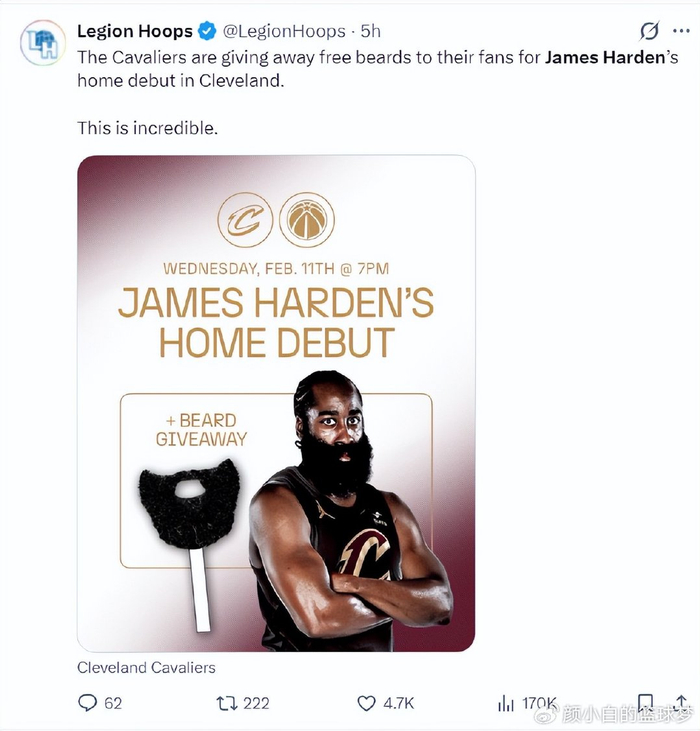Click the share upload arrow icon
The height and width of the screenshot is (731, 700).
[x=681, y=702]
